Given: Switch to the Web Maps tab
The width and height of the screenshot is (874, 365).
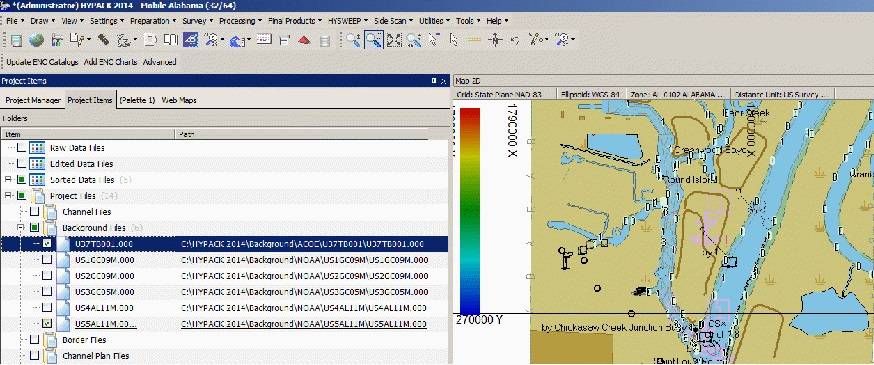Looking at the screenshot, I should 178,100.
